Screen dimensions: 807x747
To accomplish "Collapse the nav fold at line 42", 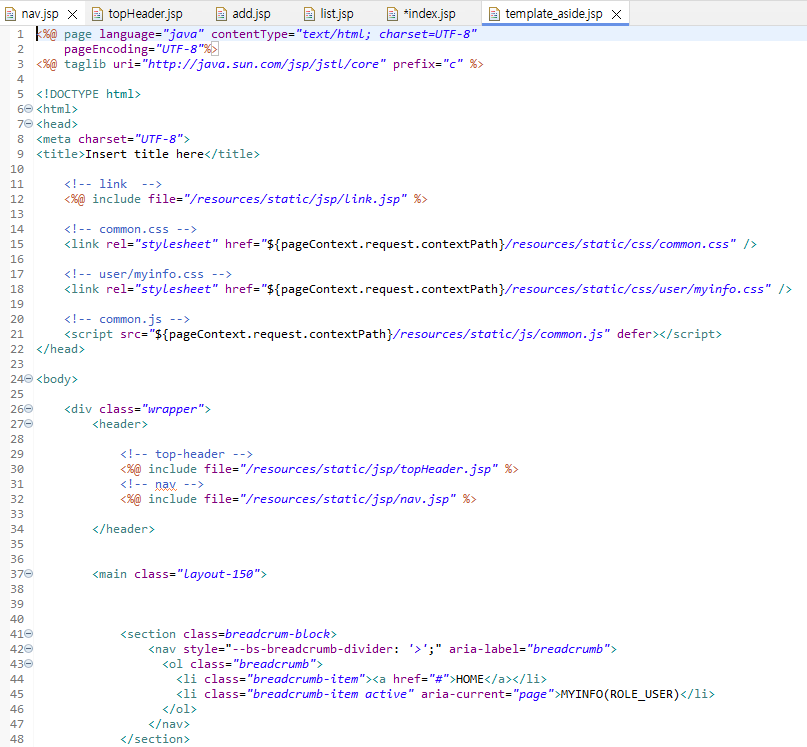I will point(29,649).
